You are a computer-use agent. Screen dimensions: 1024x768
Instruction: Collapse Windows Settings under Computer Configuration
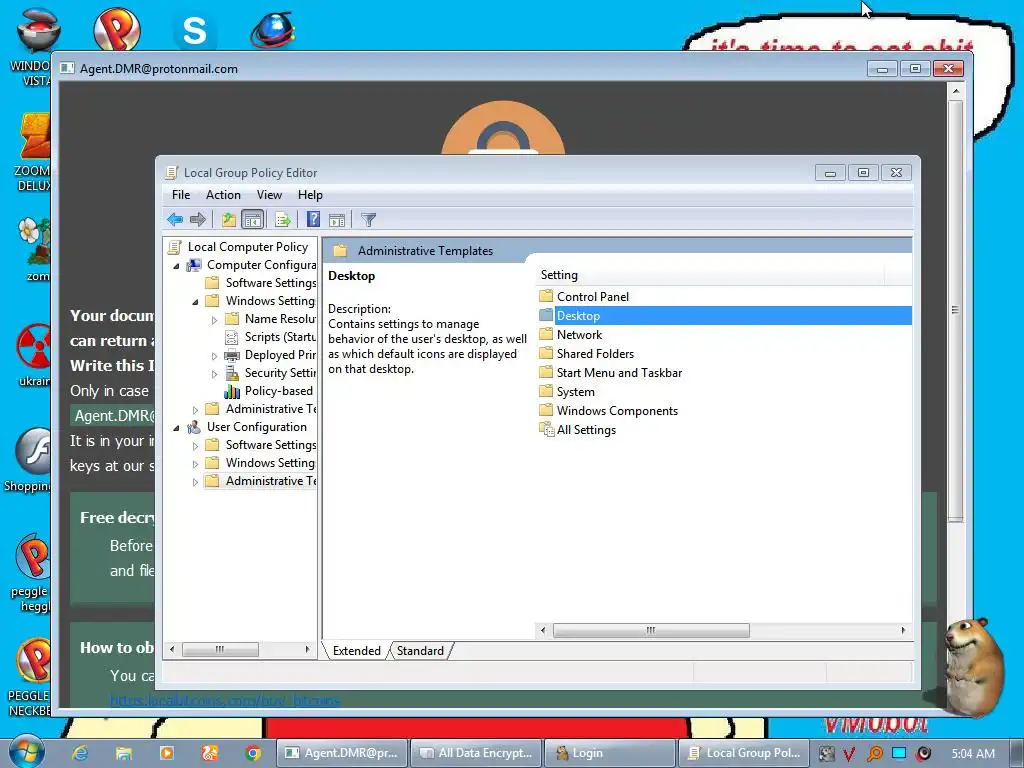pyautogui.click(x=195, y=302)
